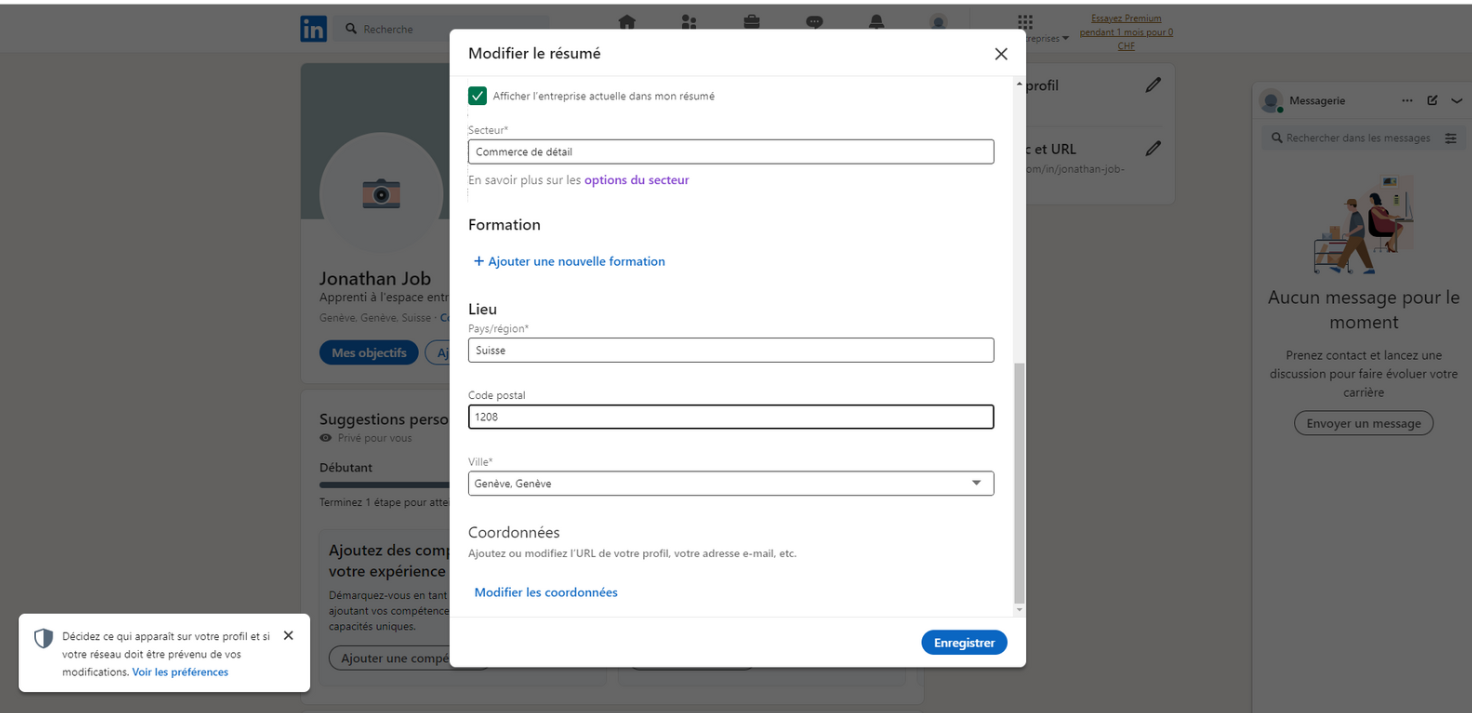
Task: Click the Enregistrer button
Action: click(x=964, y=643)
